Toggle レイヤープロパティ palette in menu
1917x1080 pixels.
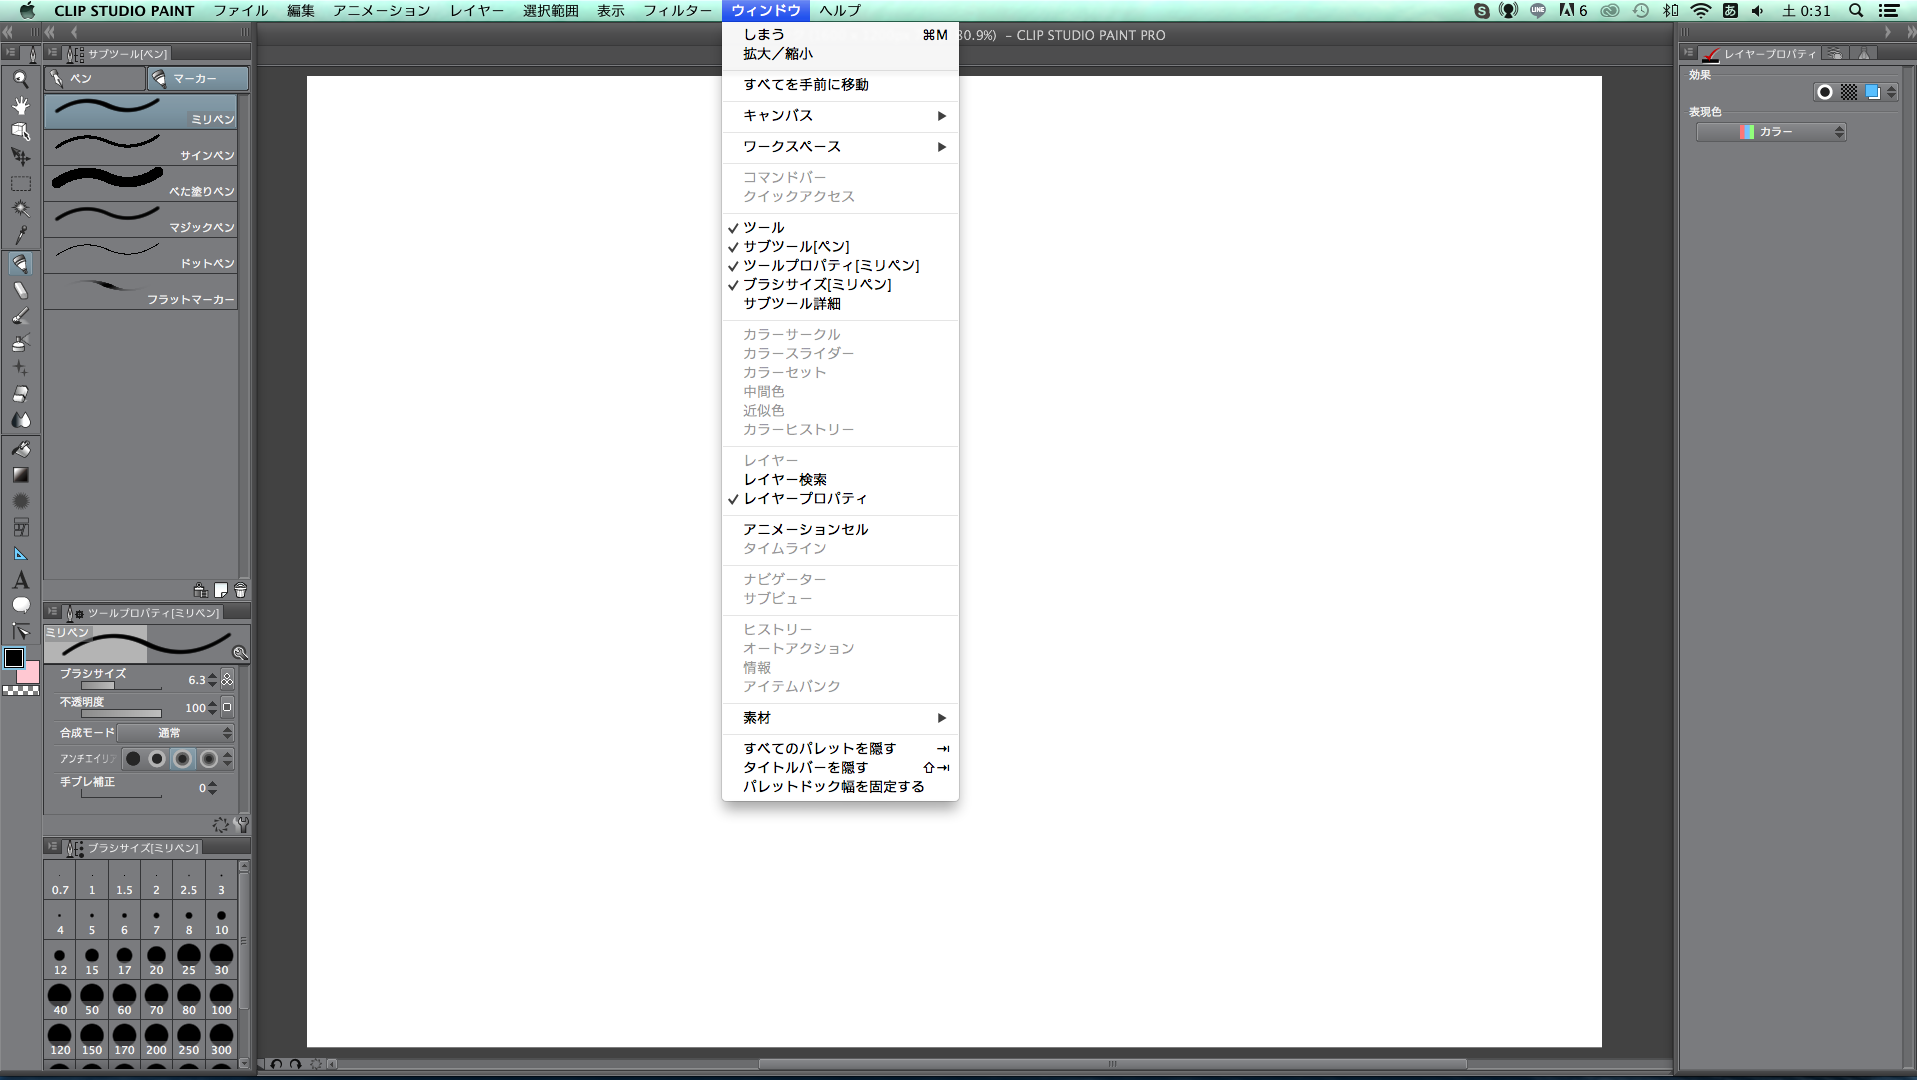(x=839, y=498)
